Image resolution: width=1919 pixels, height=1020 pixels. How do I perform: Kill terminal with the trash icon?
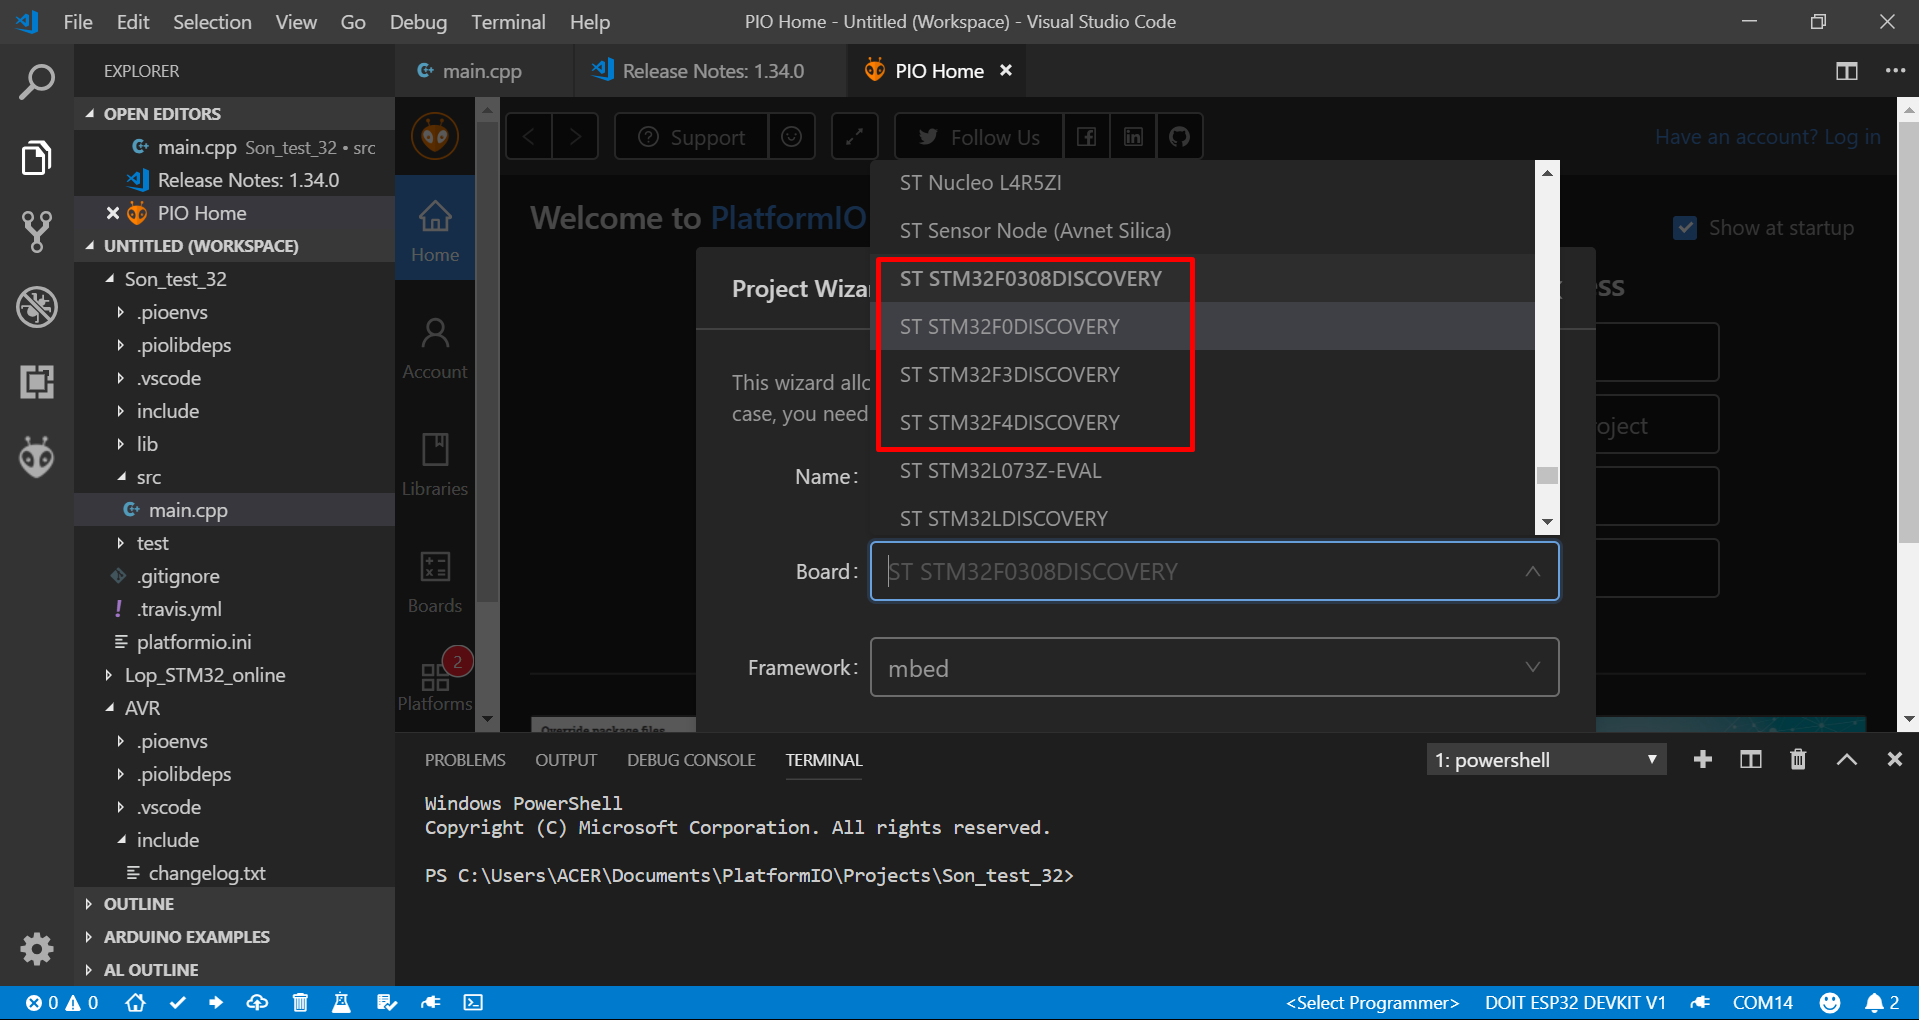[x=1797, y=760]
